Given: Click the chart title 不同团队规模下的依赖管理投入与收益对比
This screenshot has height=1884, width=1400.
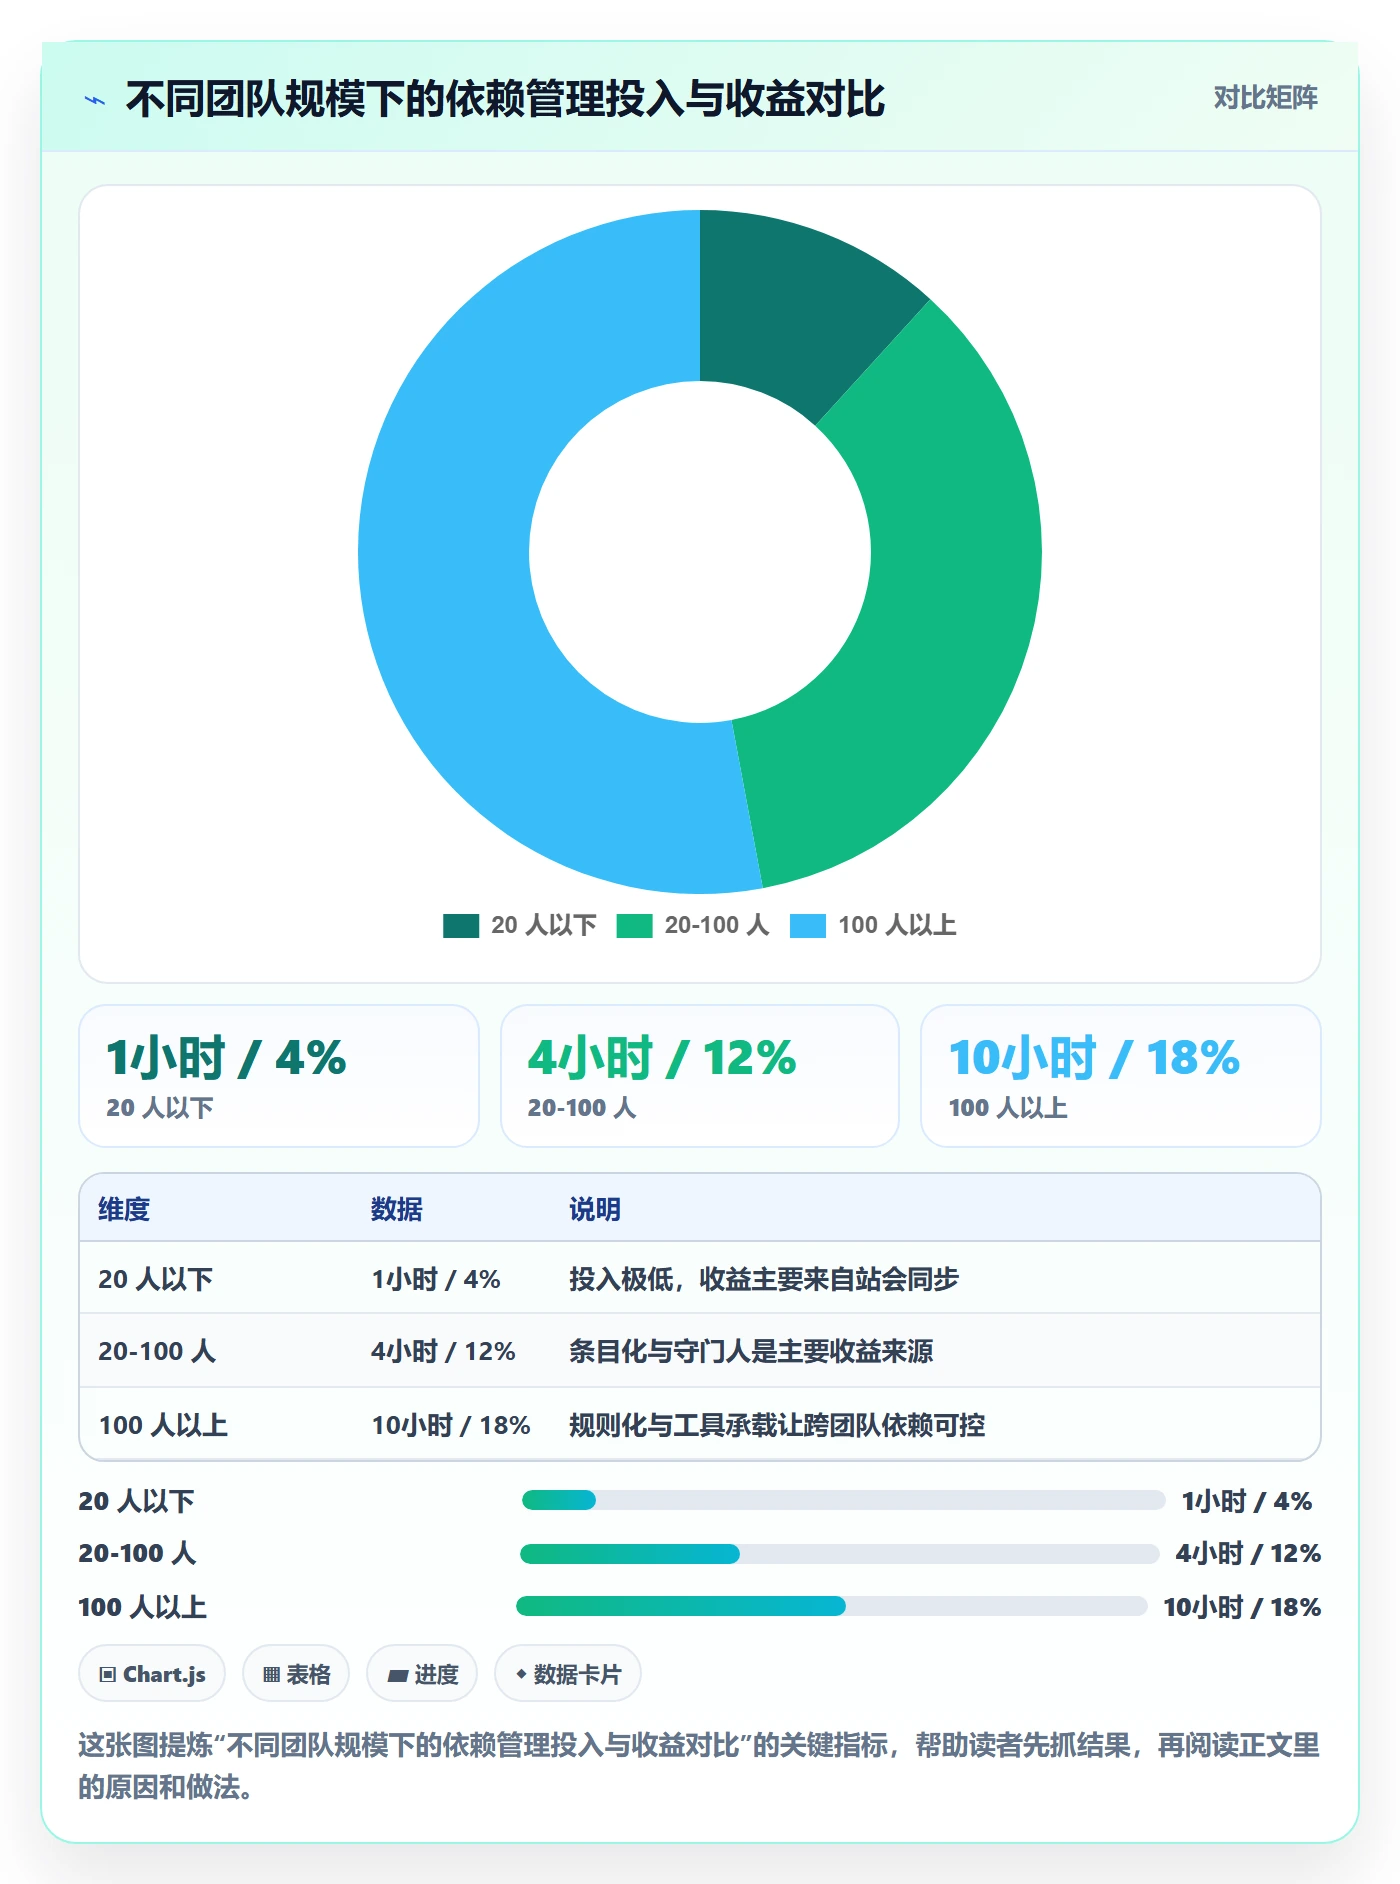Looking at the screenshot, I should click(505, 99).
